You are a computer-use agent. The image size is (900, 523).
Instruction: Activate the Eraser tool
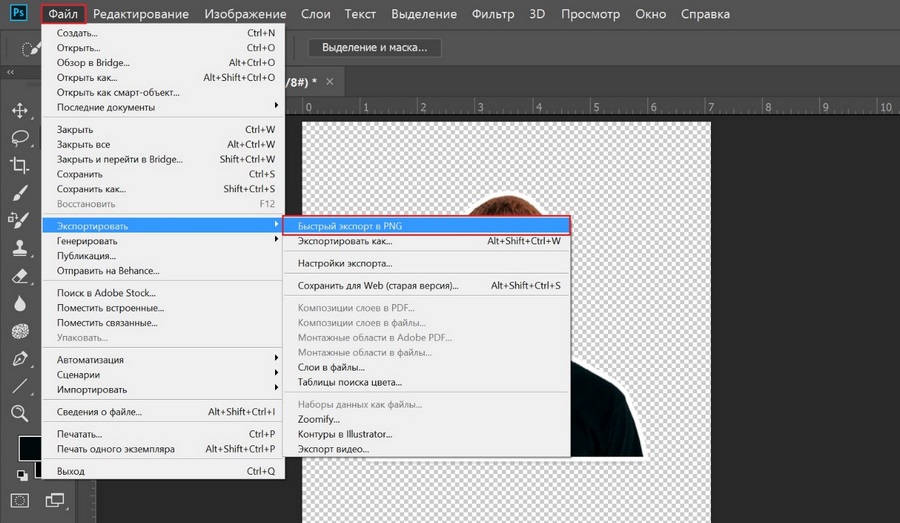pos(19,276)
